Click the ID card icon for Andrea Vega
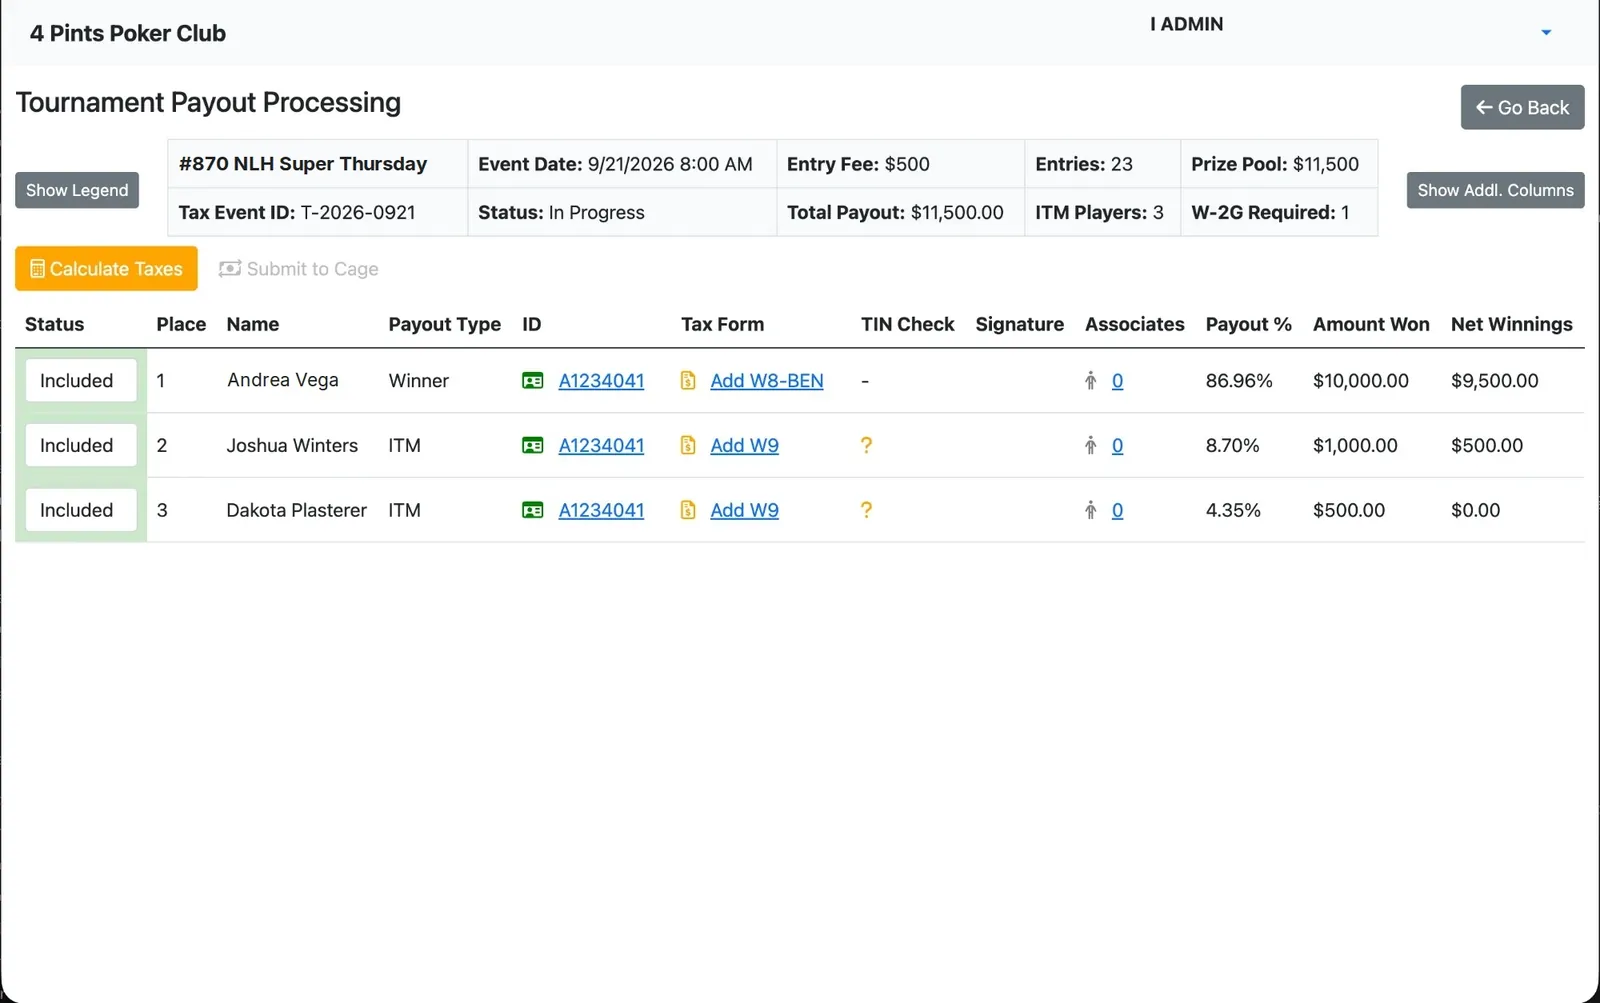 pyautogui.click(x=533, y=381)
